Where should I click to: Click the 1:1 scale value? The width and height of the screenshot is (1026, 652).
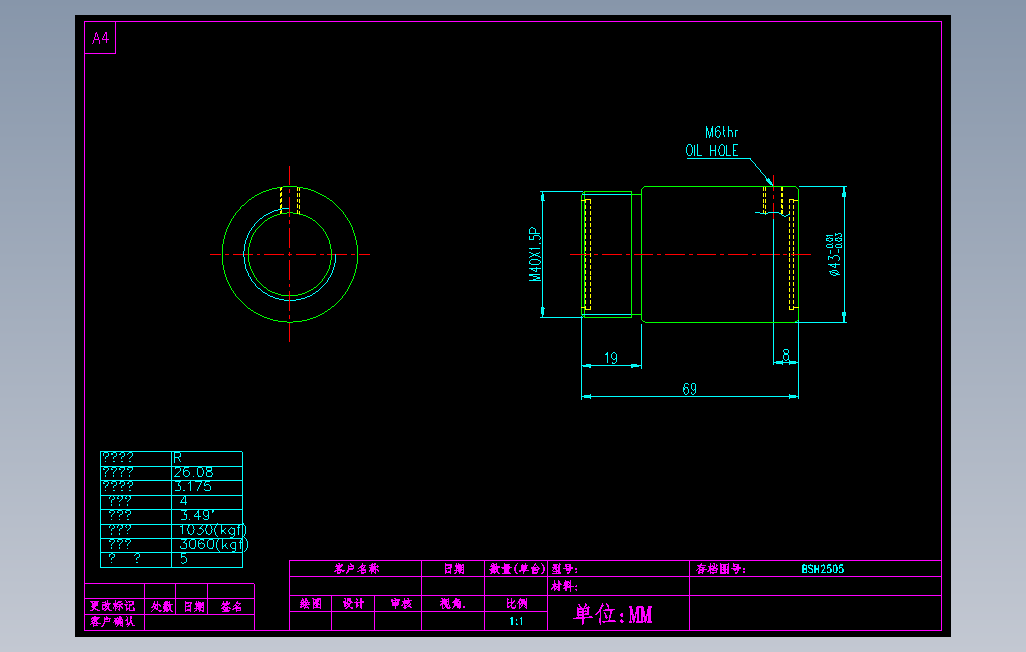(x=516, y=621)
